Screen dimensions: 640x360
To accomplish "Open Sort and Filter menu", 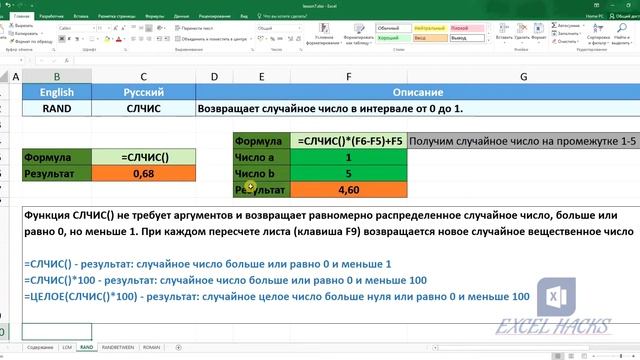I will pyautogui.click(x=598, y=34).
